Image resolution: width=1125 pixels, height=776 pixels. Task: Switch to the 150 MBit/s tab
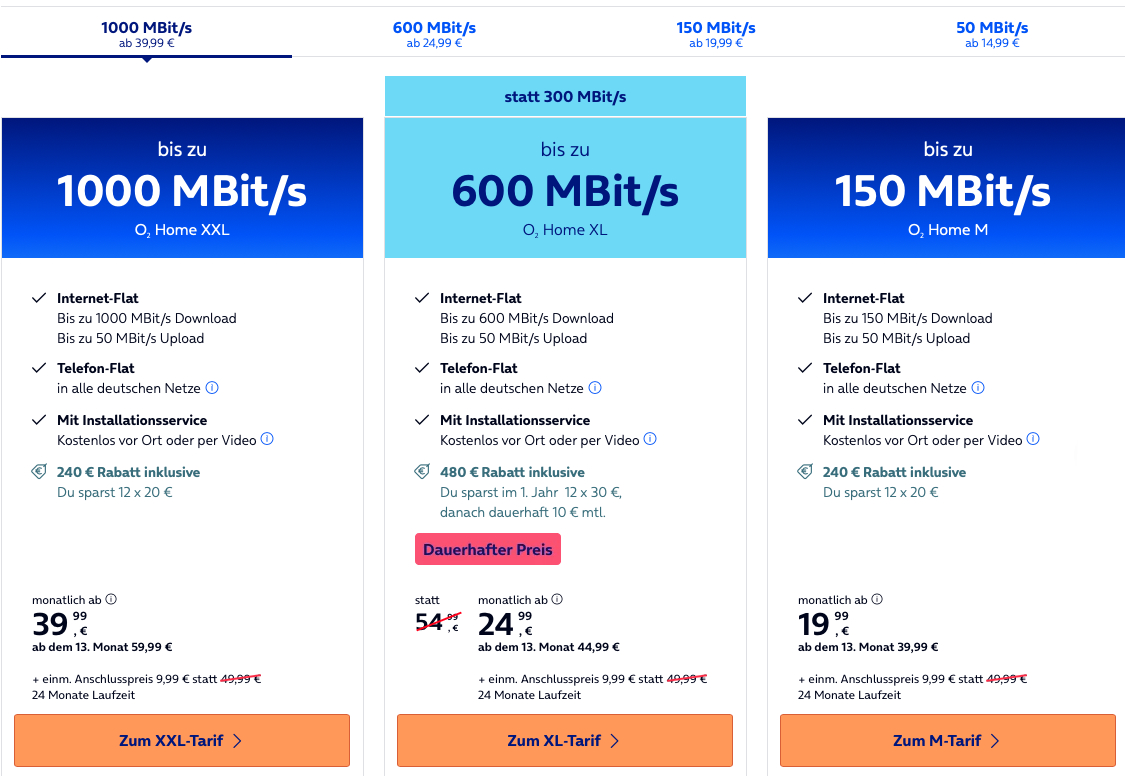tap(716, 33)
